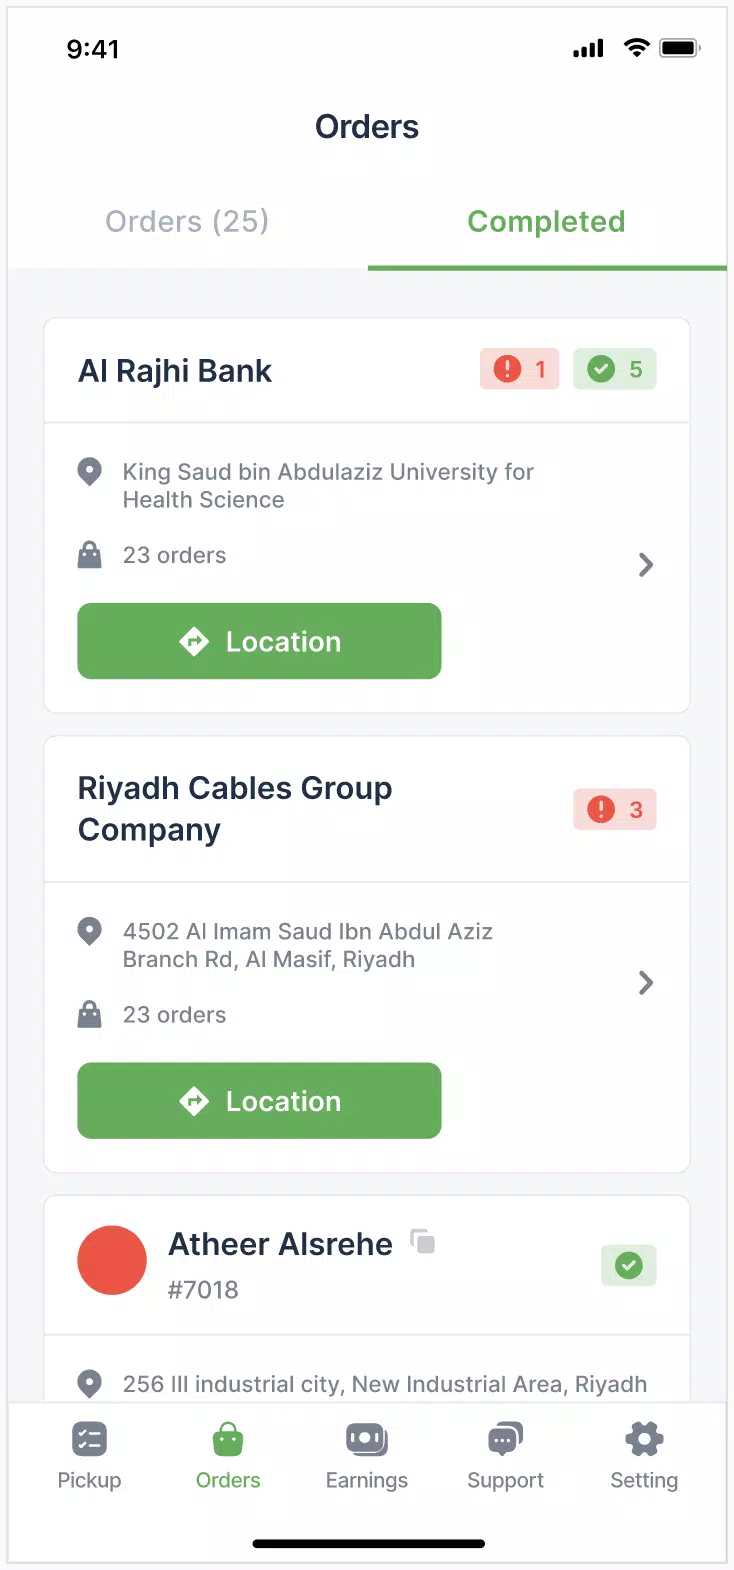This screenshot has height=1570, width=734.
Task: Select the Completed tab
Action: click(546, 221)
